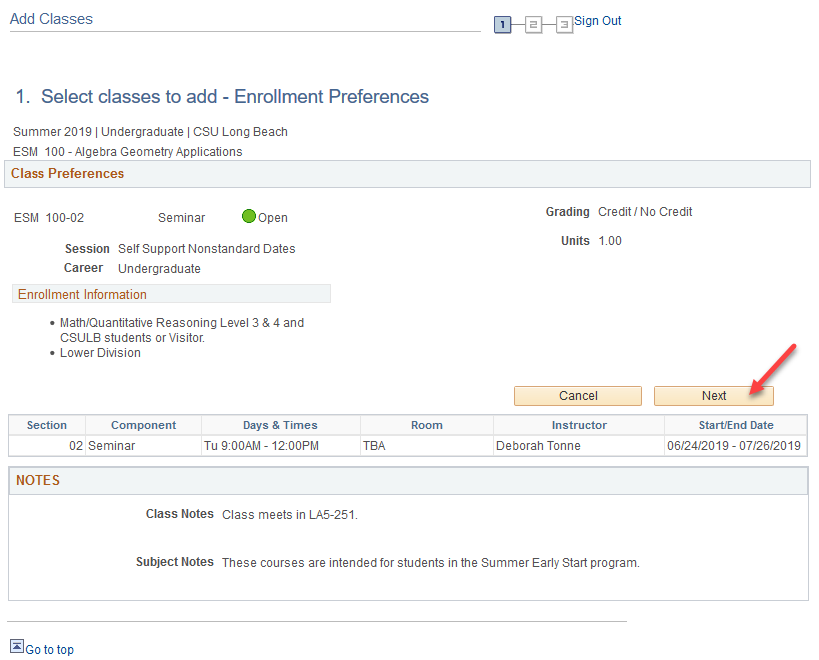Click Math/Quantitative Reasoning Level 3 & 4 bullet
819x660 pixels.
pos(182,330)
